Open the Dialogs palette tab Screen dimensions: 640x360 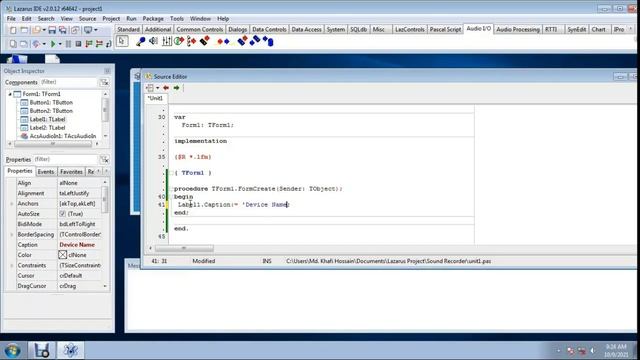point(238,29)
